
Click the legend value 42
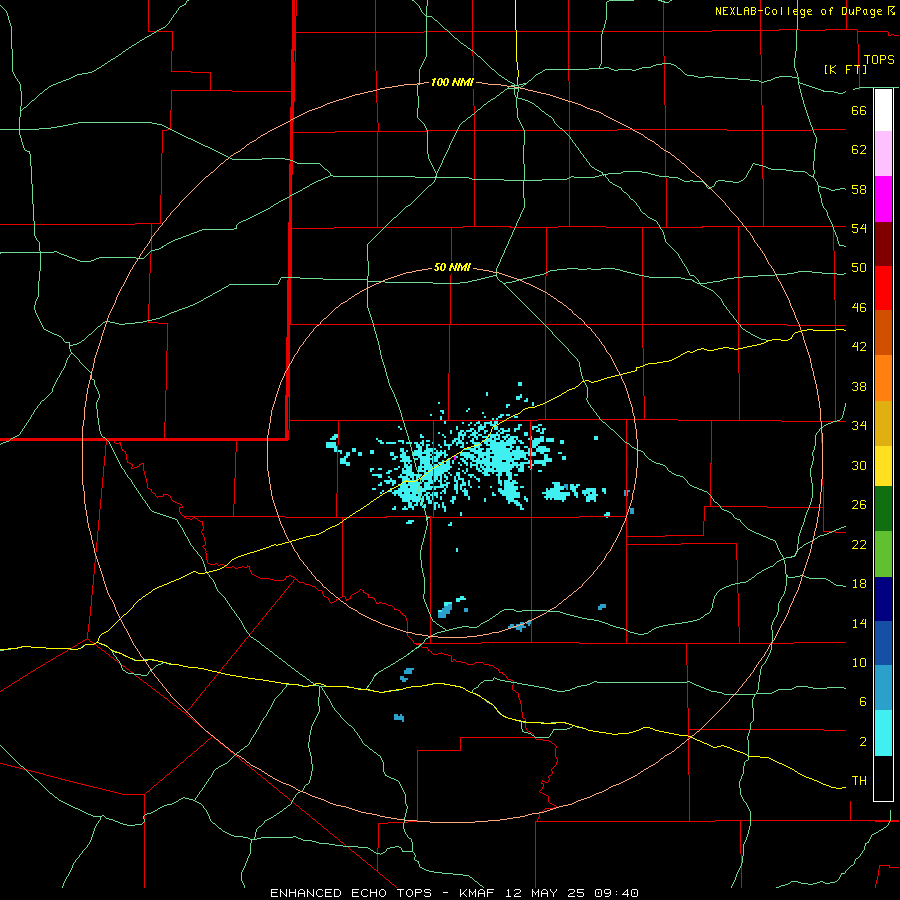859,347
